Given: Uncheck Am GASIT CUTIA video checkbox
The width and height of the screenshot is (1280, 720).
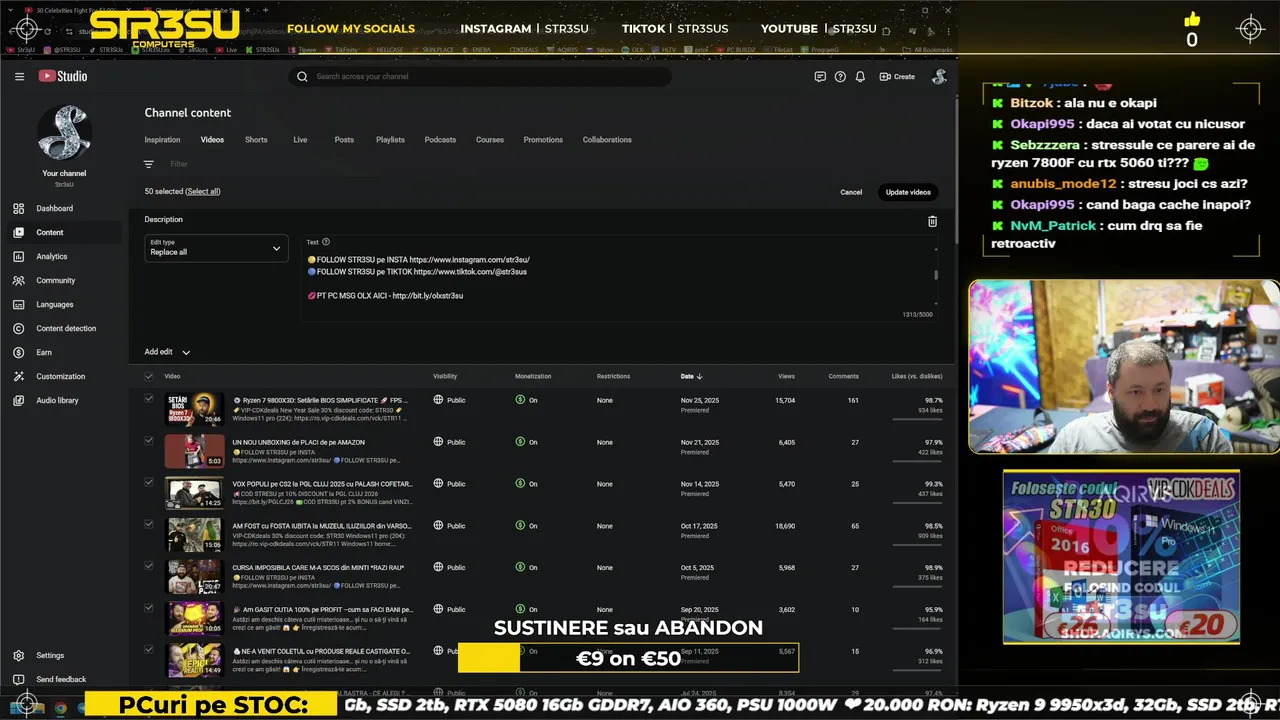Looking at the screenshot, I should [149, 608].
